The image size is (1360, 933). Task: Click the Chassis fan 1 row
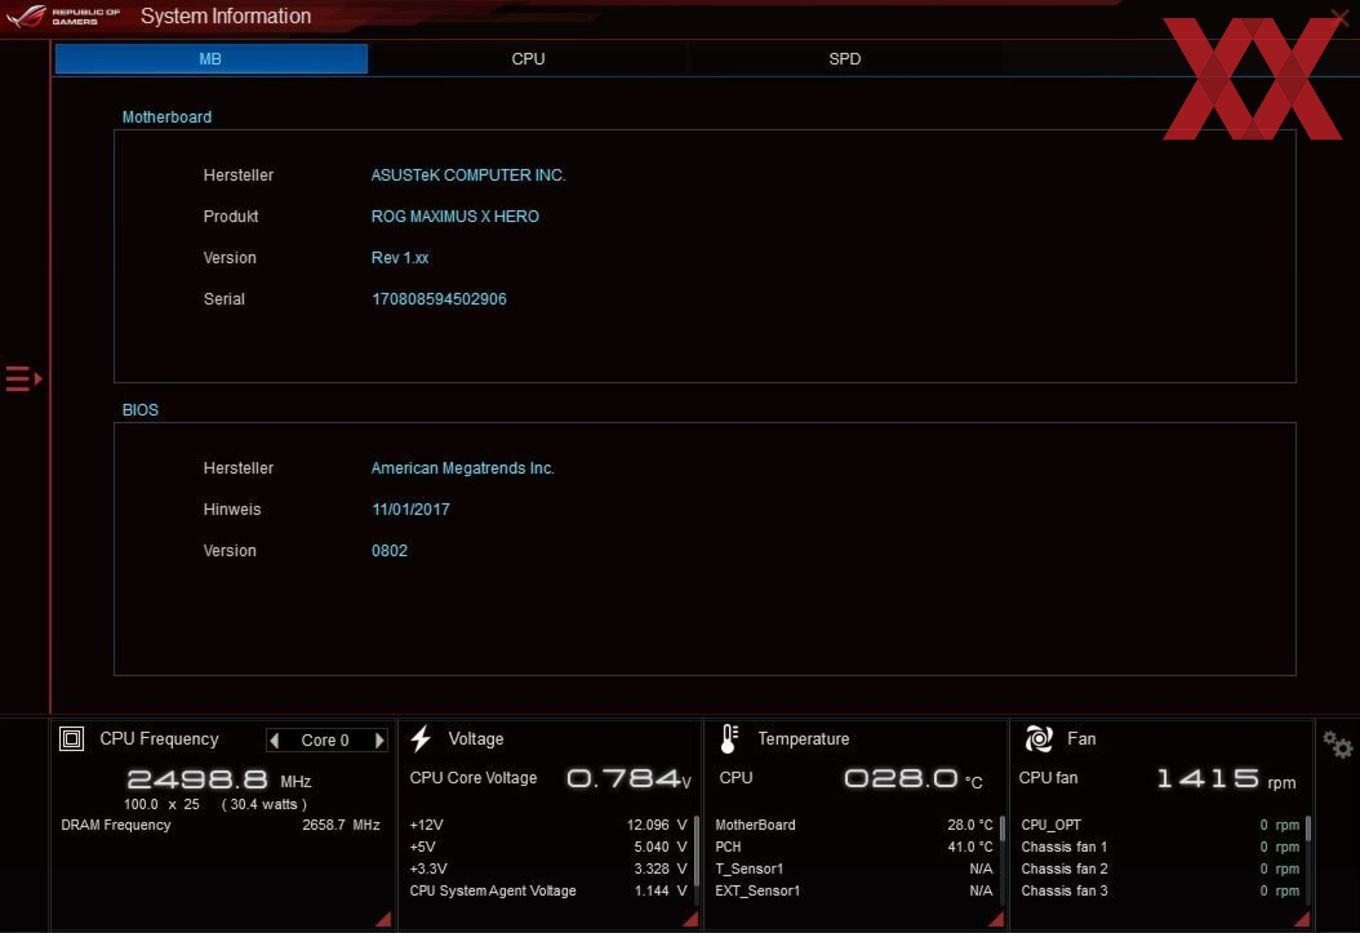1160,847
